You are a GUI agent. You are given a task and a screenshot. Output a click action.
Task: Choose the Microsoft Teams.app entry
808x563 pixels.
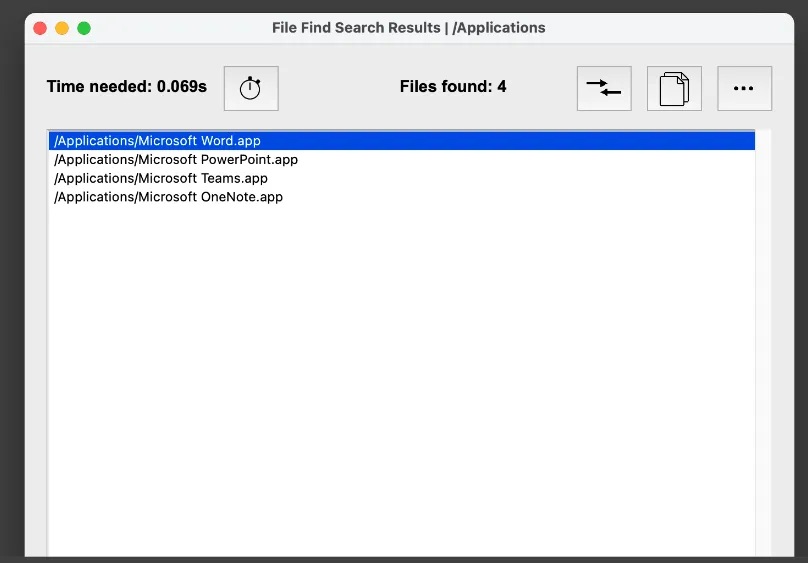click(161, 178)
